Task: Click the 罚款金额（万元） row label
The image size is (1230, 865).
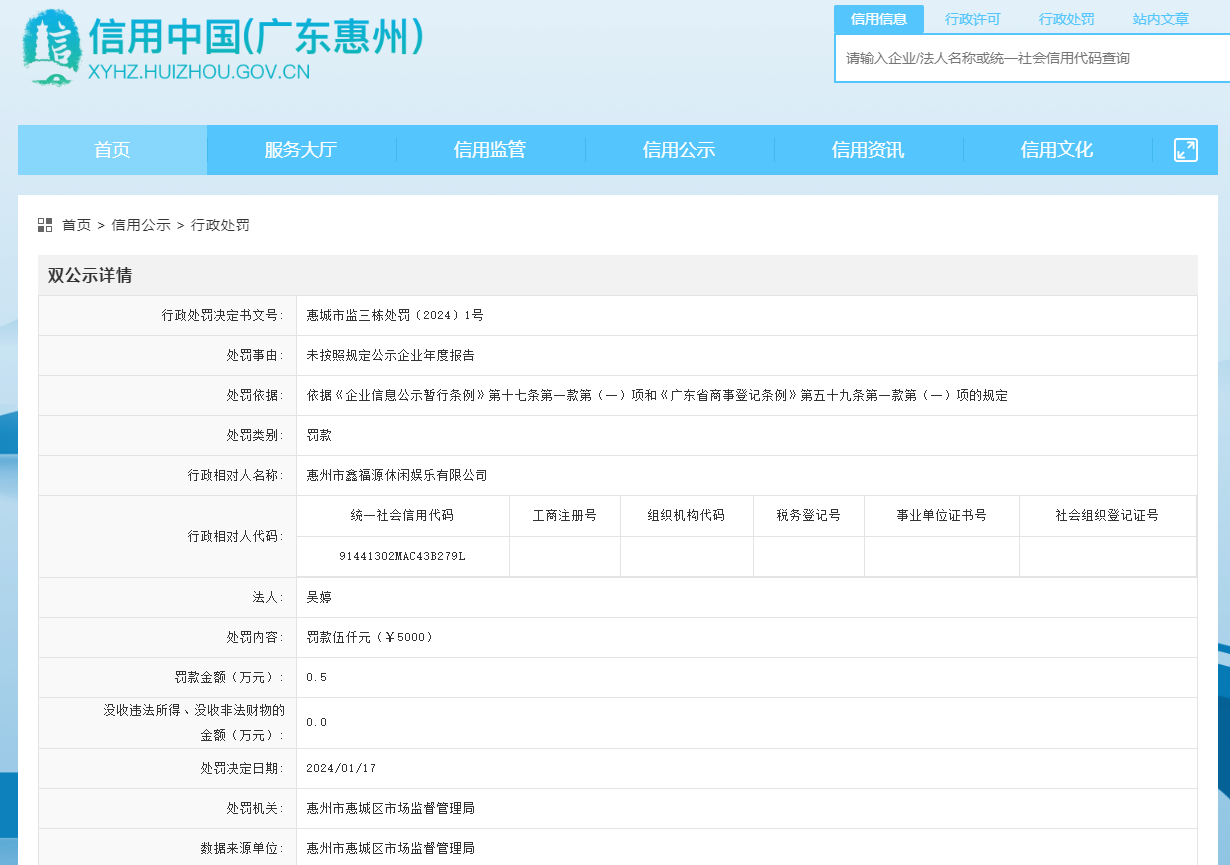Action: (230, 677)
